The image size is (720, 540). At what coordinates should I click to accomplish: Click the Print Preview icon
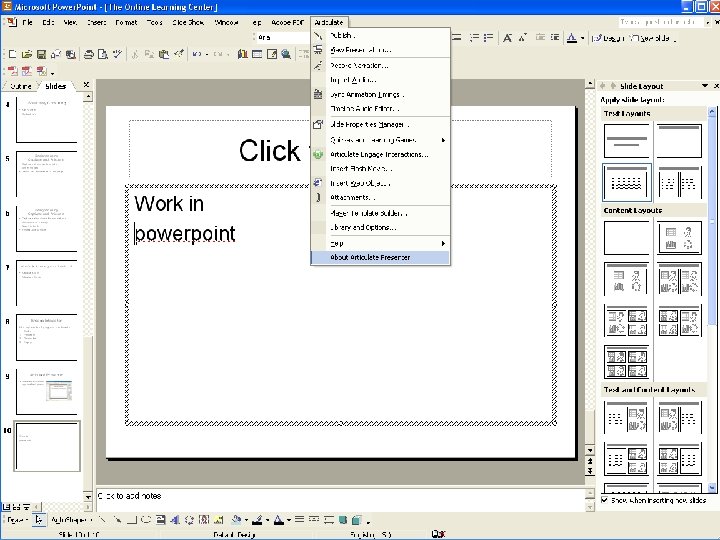[103, 54]
